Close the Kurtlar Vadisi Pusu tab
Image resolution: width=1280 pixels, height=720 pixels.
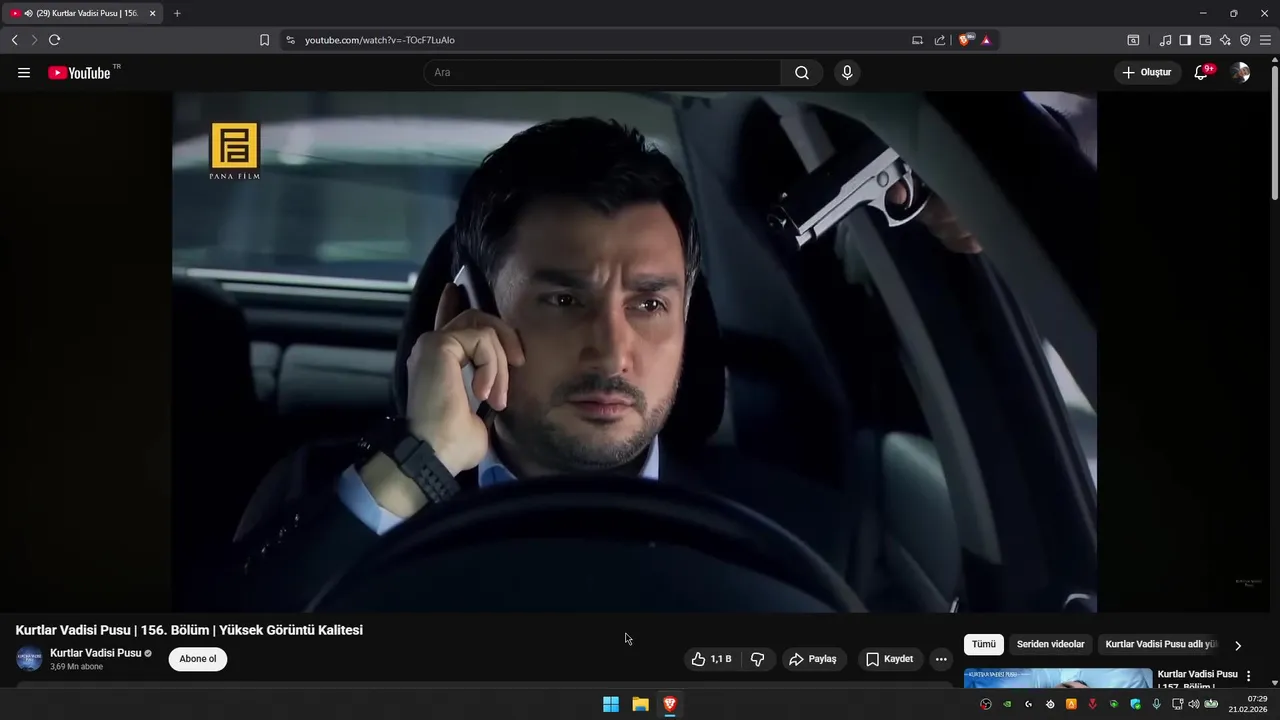(153, 13)
